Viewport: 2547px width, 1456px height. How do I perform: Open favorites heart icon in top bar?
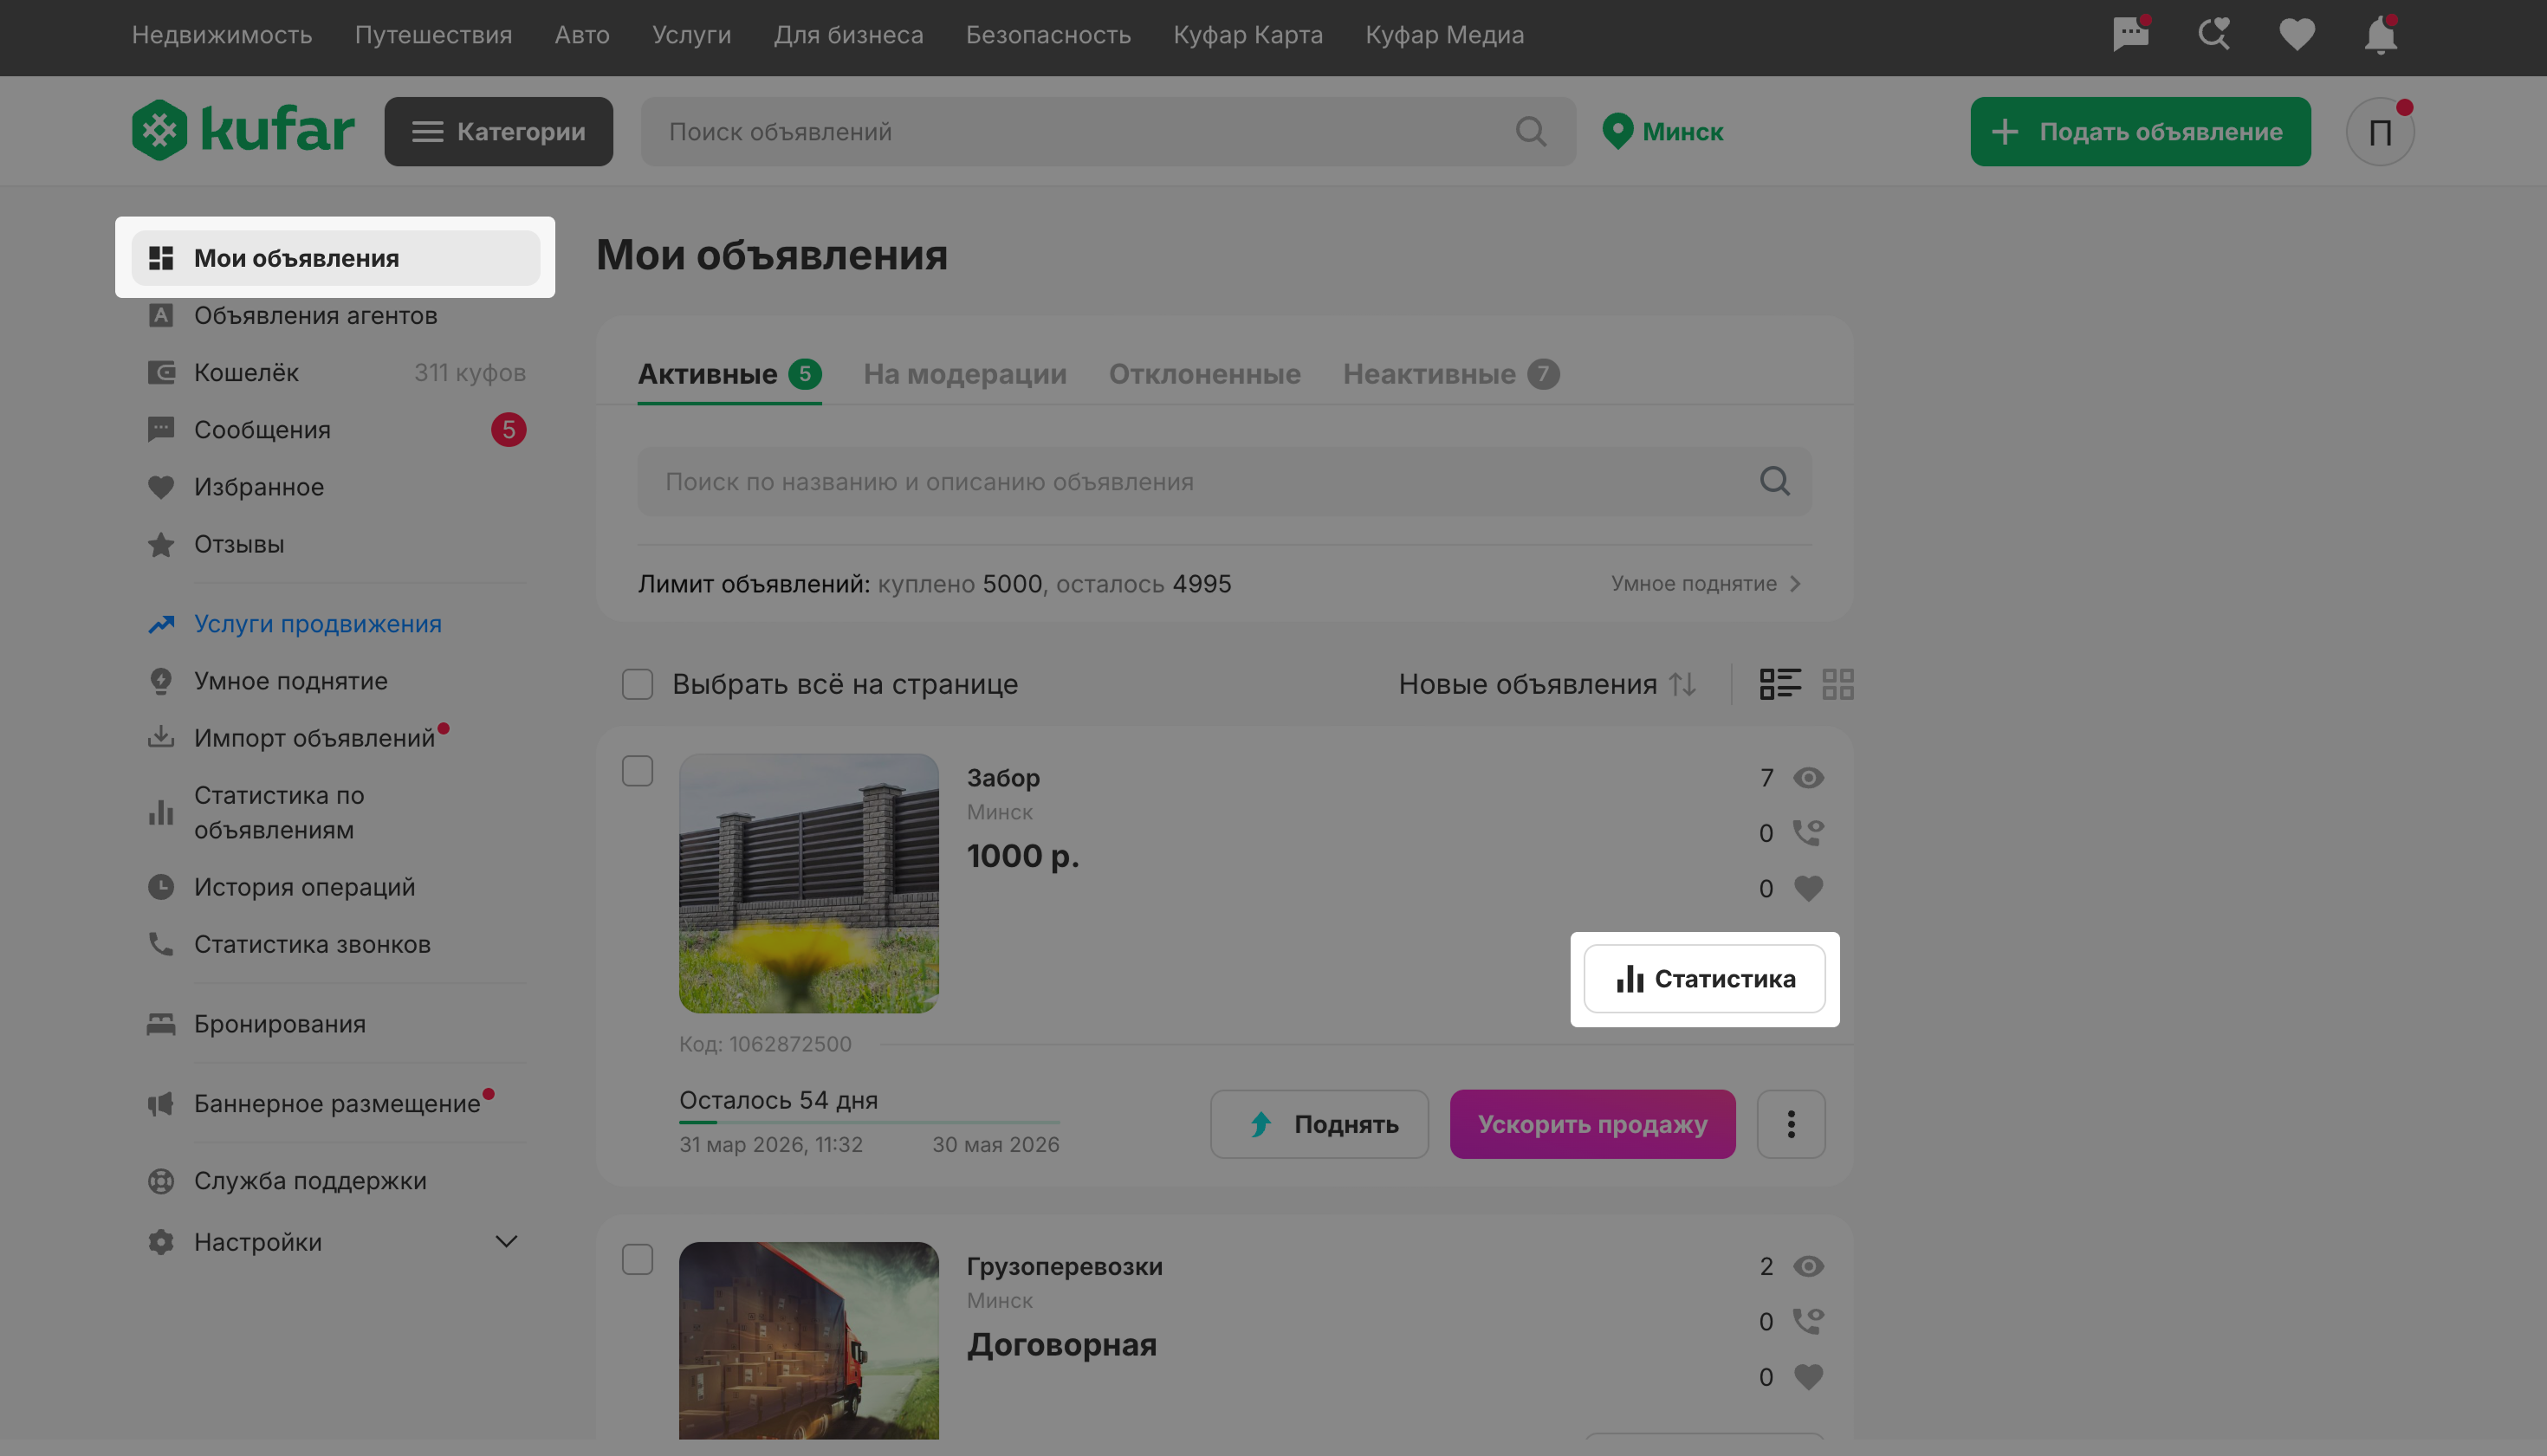point(2296,35)
